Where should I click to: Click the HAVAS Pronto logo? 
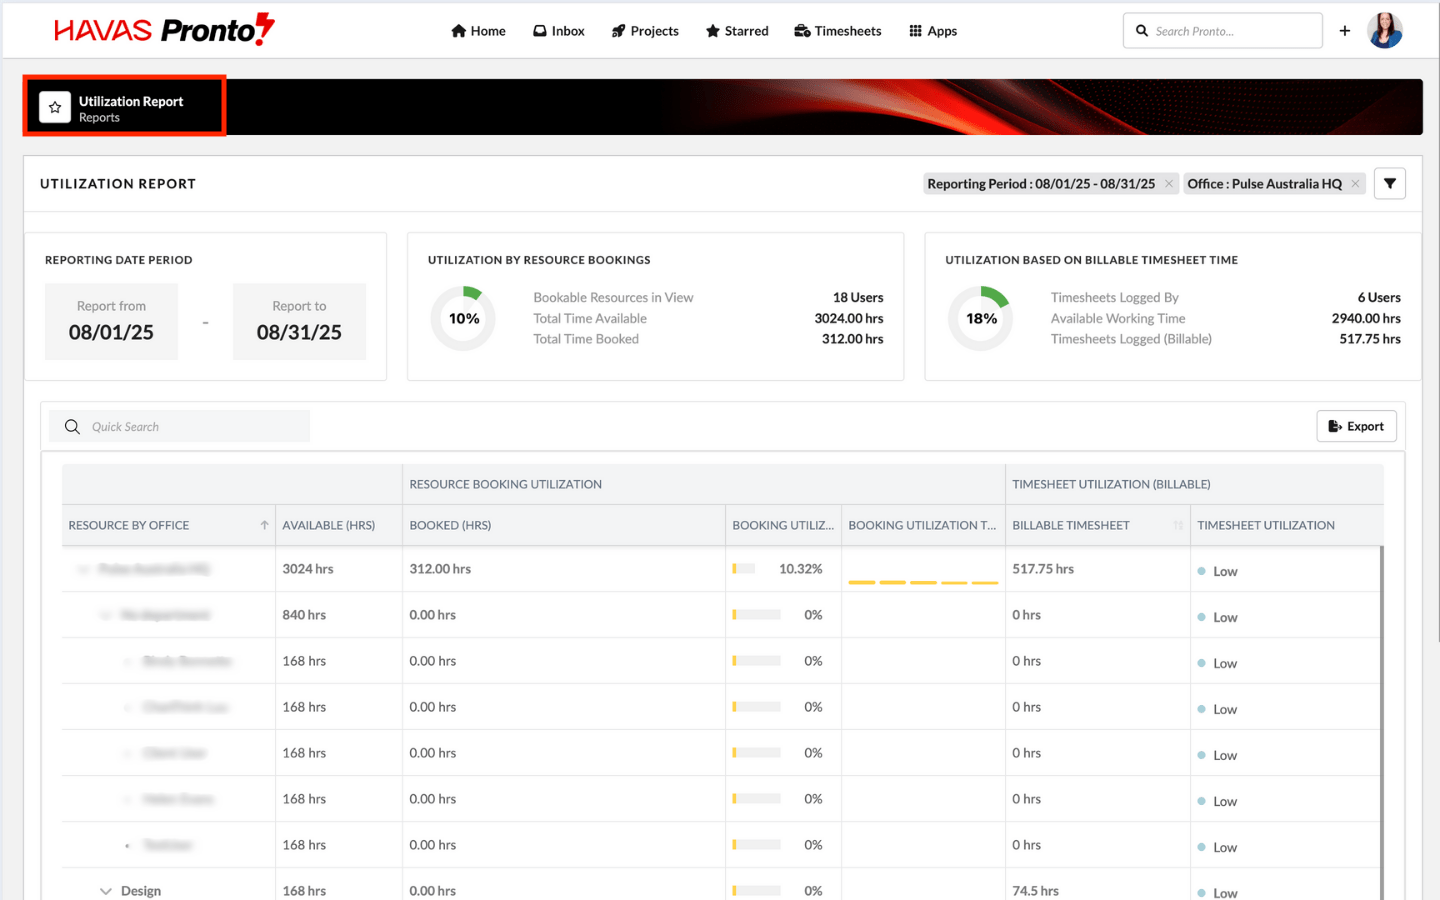[164, 30]
